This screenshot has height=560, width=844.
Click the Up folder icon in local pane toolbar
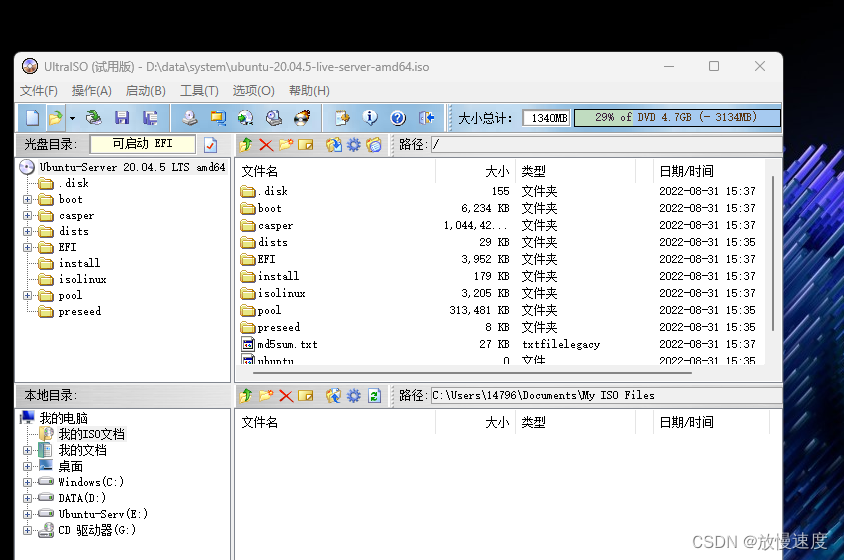click(246, 396)
